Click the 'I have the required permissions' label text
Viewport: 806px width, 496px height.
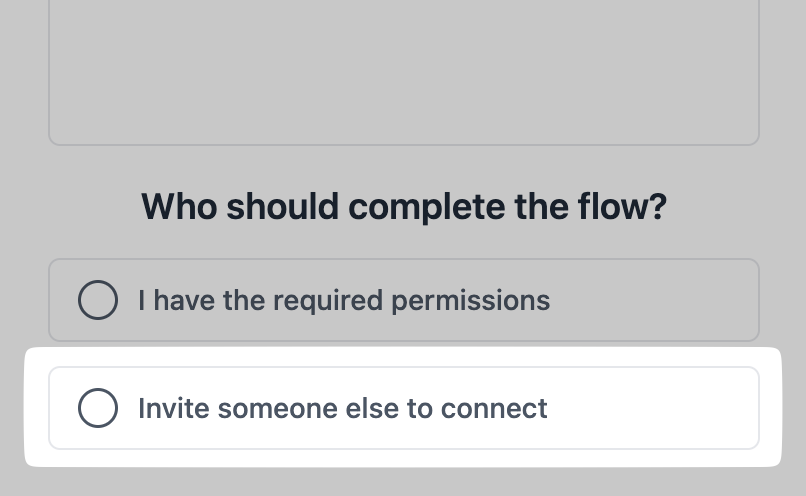344,300
